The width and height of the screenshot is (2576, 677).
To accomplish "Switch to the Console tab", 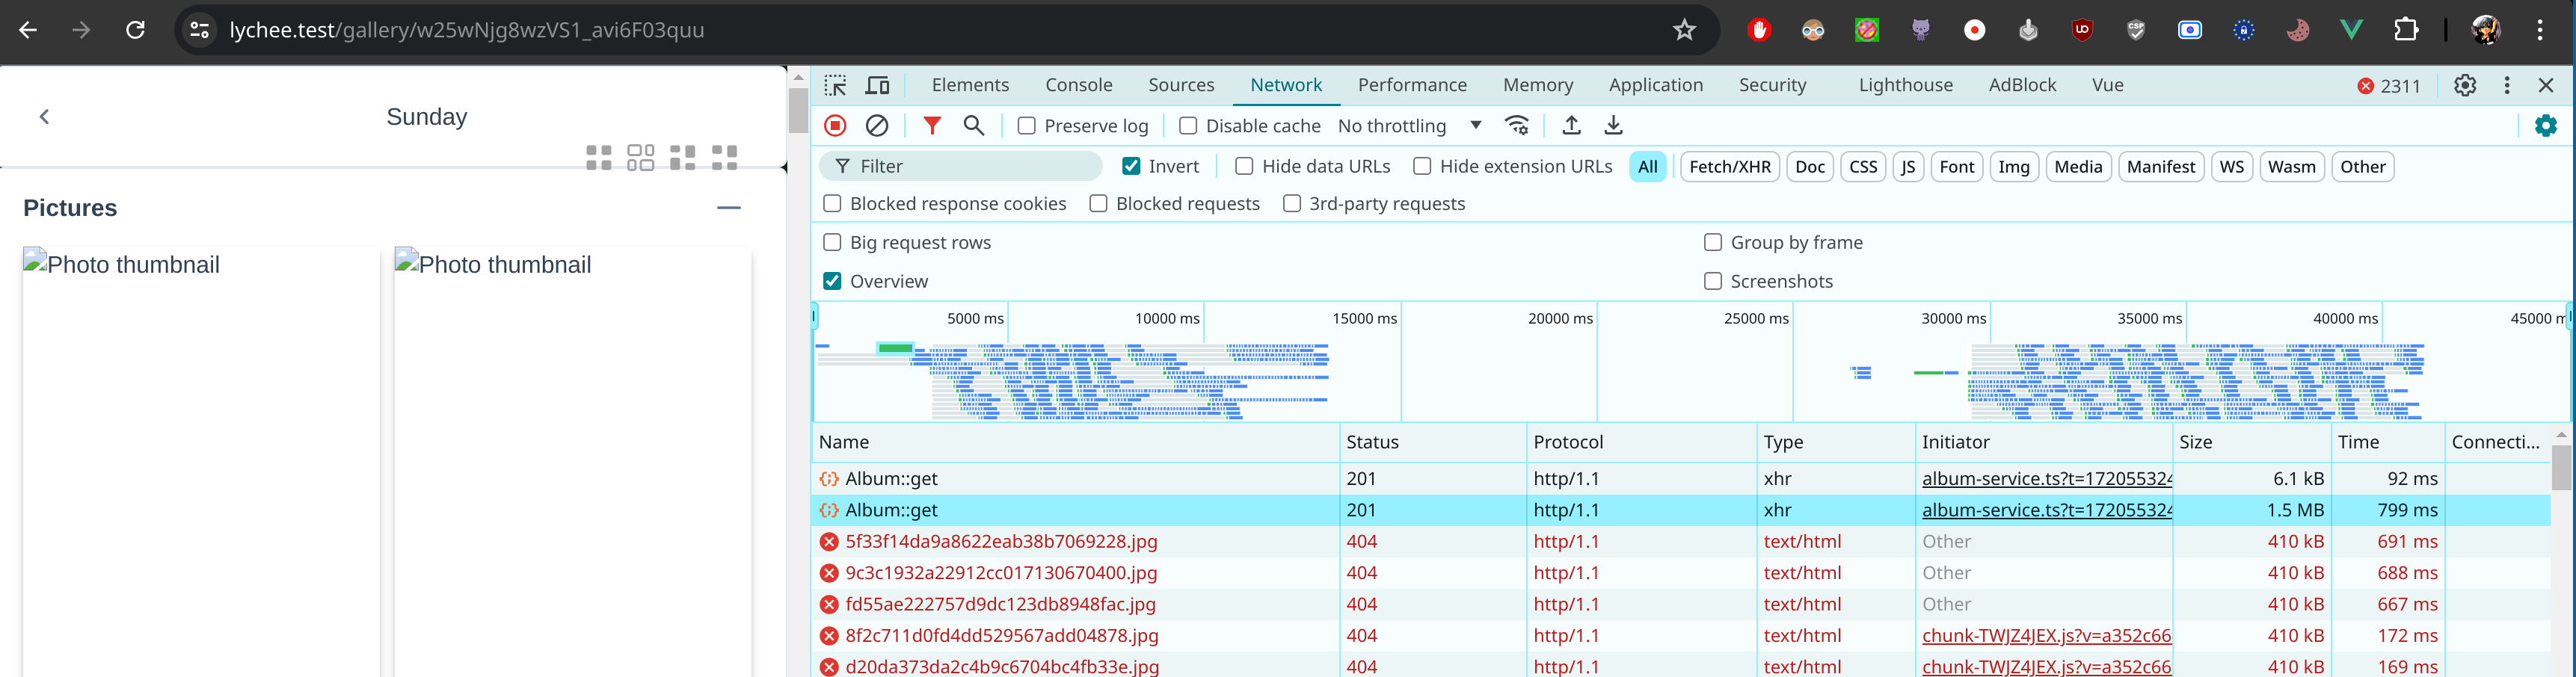I will (x=1079, y=85).
